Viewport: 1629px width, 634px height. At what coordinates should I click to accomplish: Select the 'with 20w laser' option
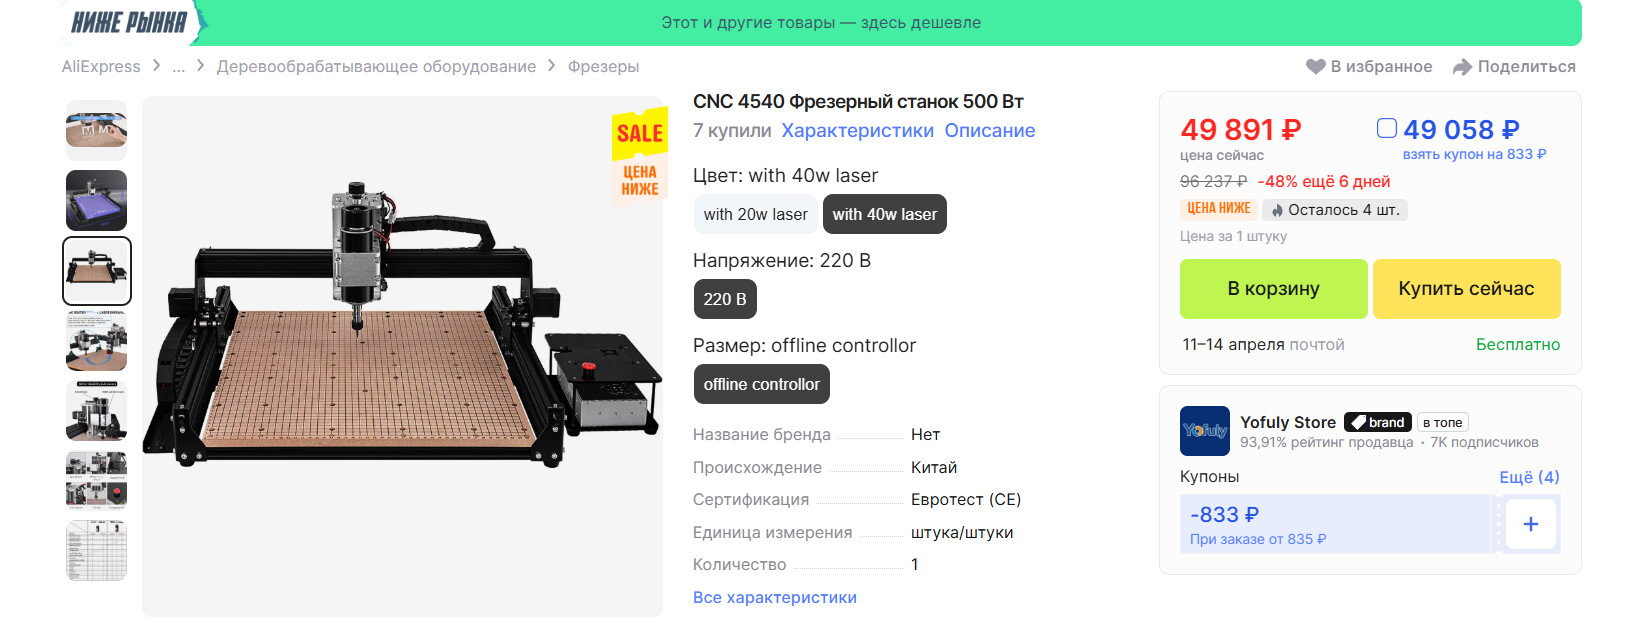(x=755, y=214)
